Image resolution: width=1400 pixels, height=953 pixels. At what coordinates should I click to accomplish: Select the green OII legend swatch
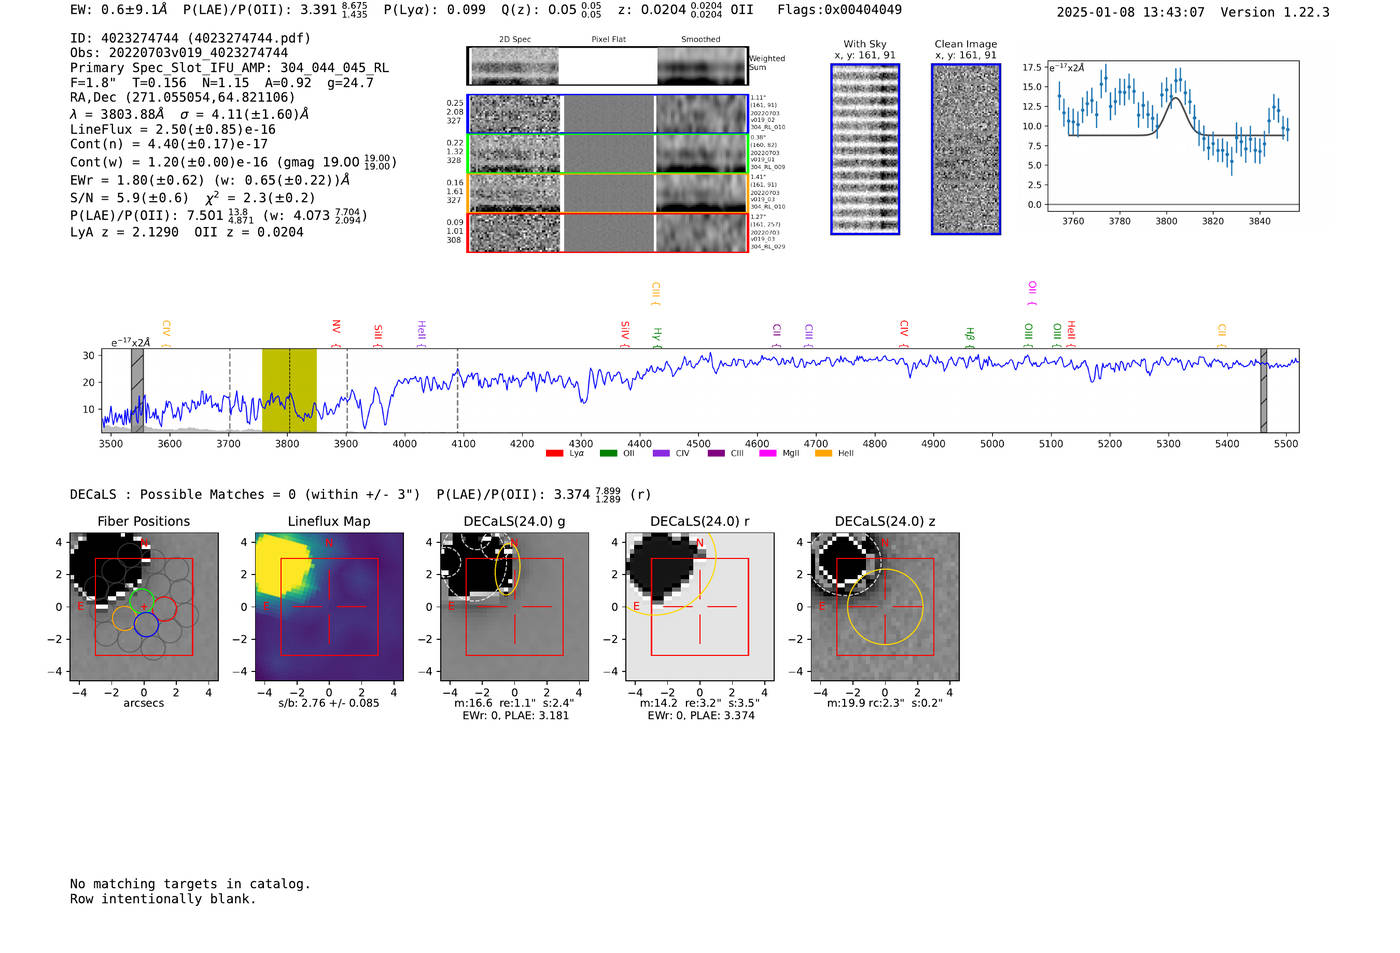coord(608,454)
